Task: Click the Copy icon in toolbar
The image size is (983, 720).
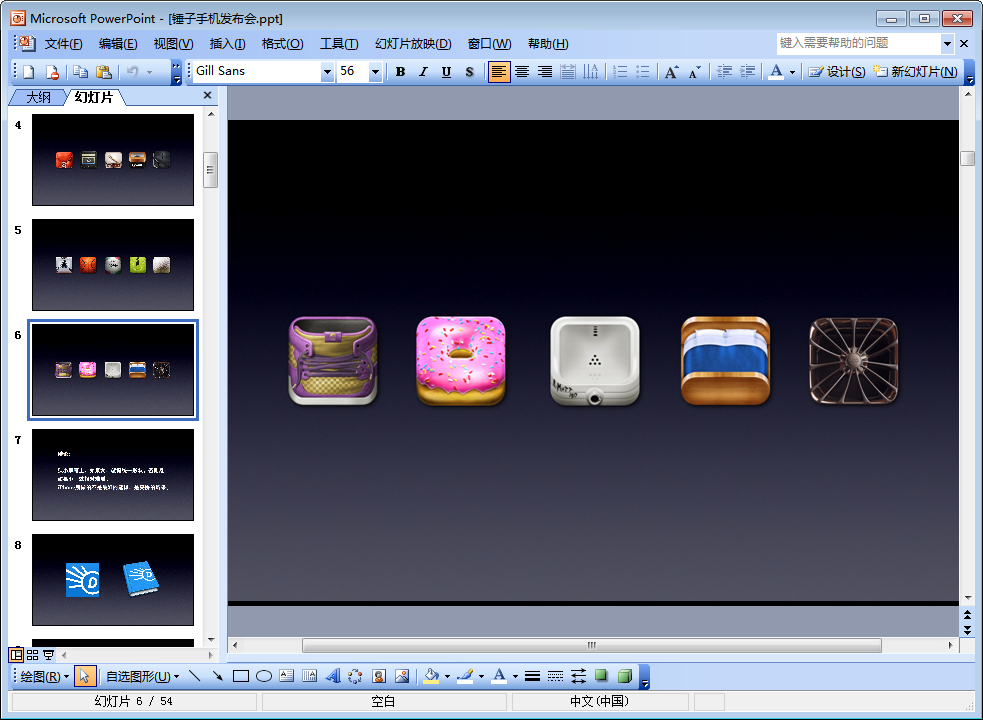Action: coord(80,71)
